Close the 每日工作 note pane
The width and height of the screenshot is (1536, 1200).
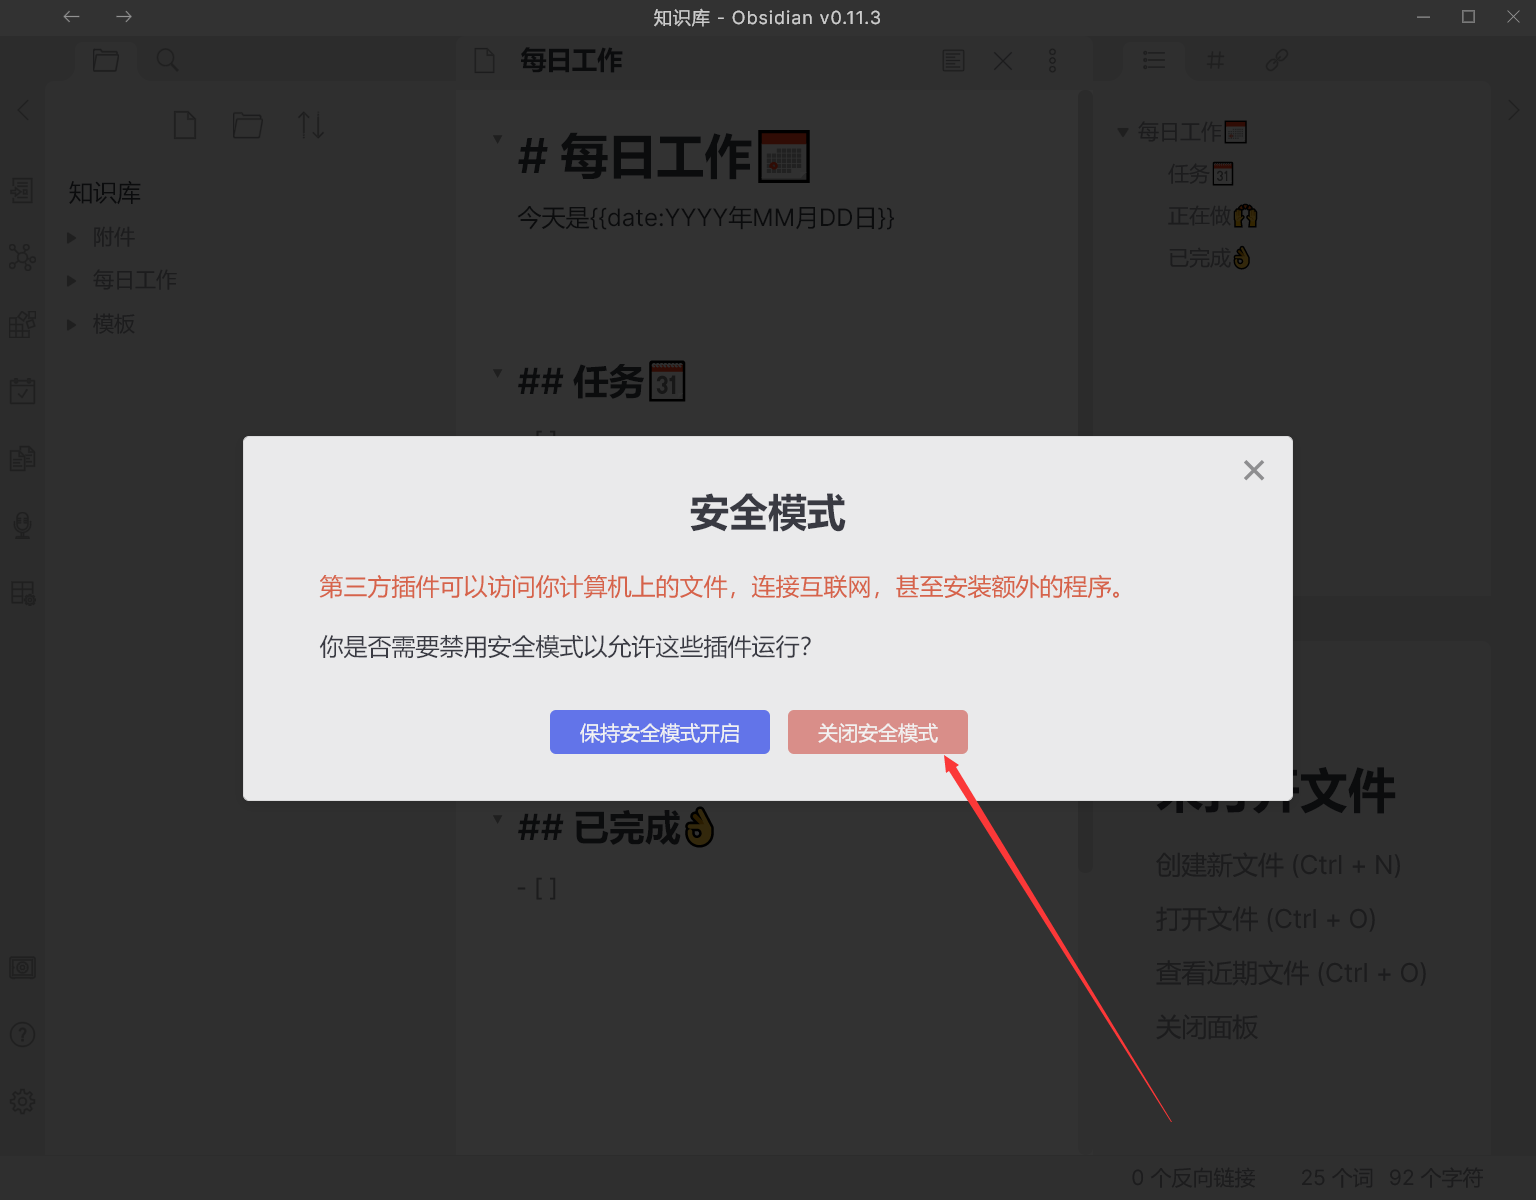1003,61
